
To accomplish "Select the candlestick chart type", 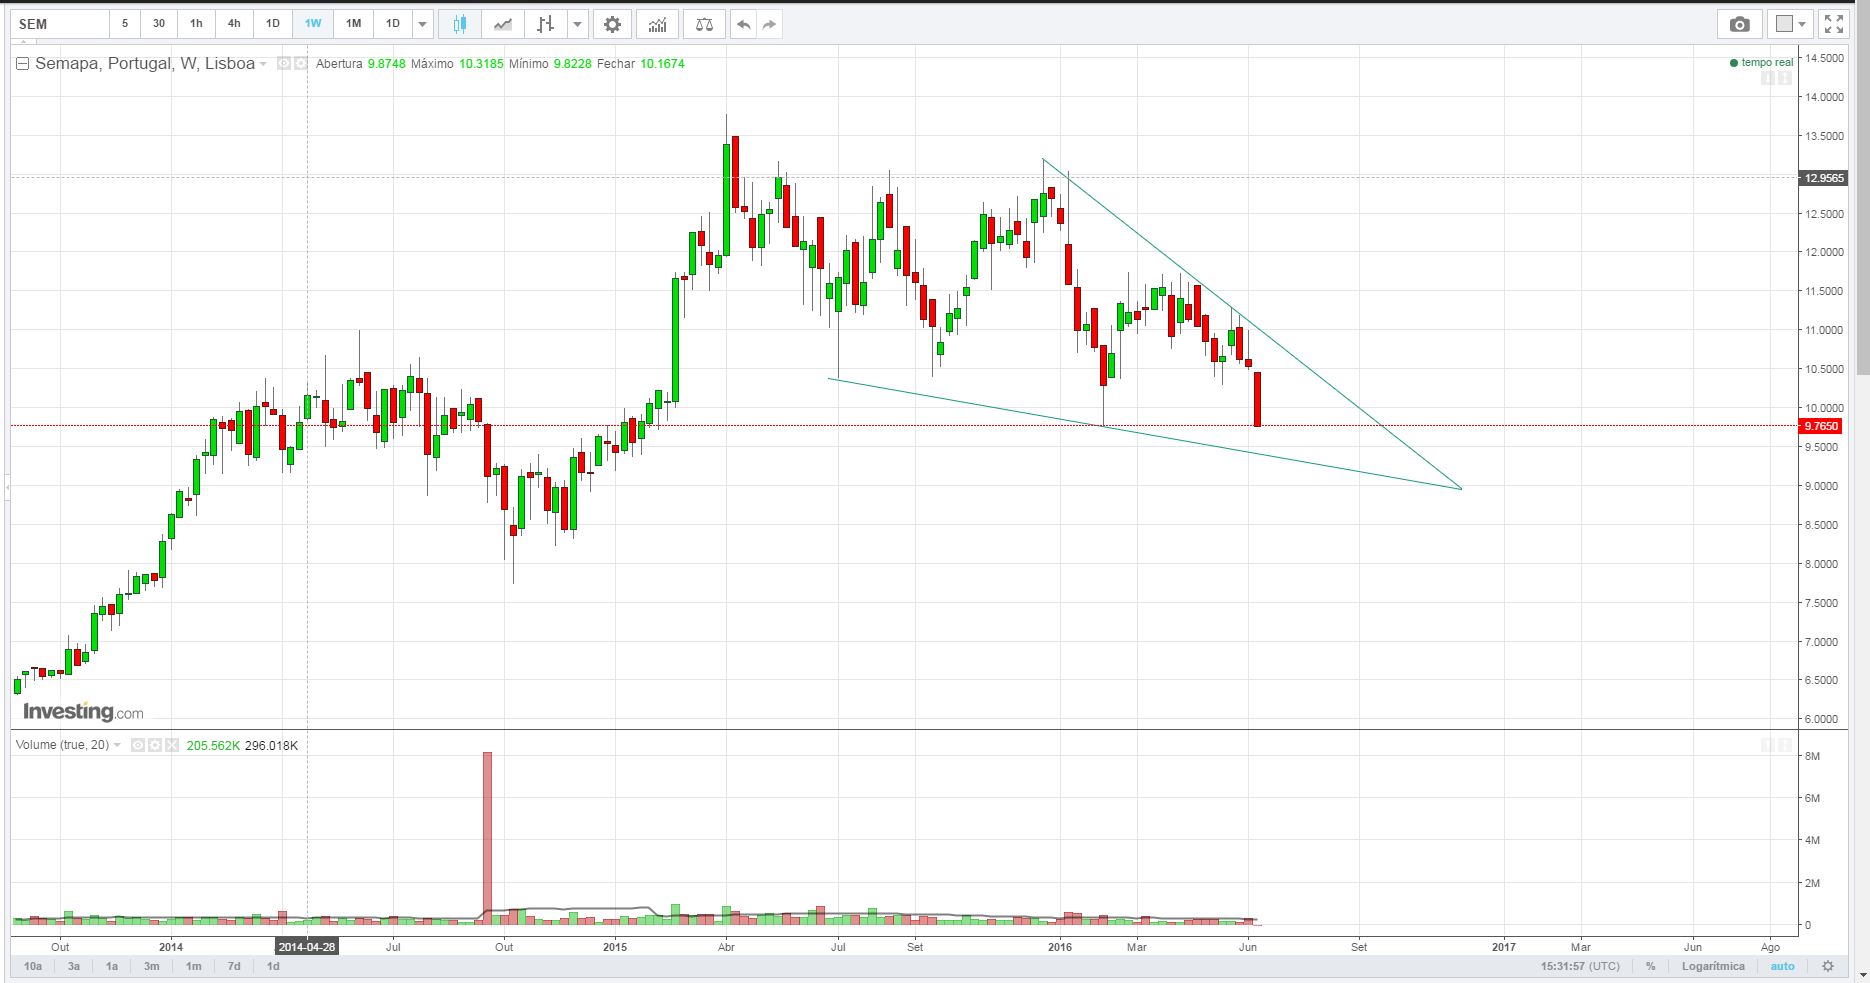I will (x=460, y=24).
